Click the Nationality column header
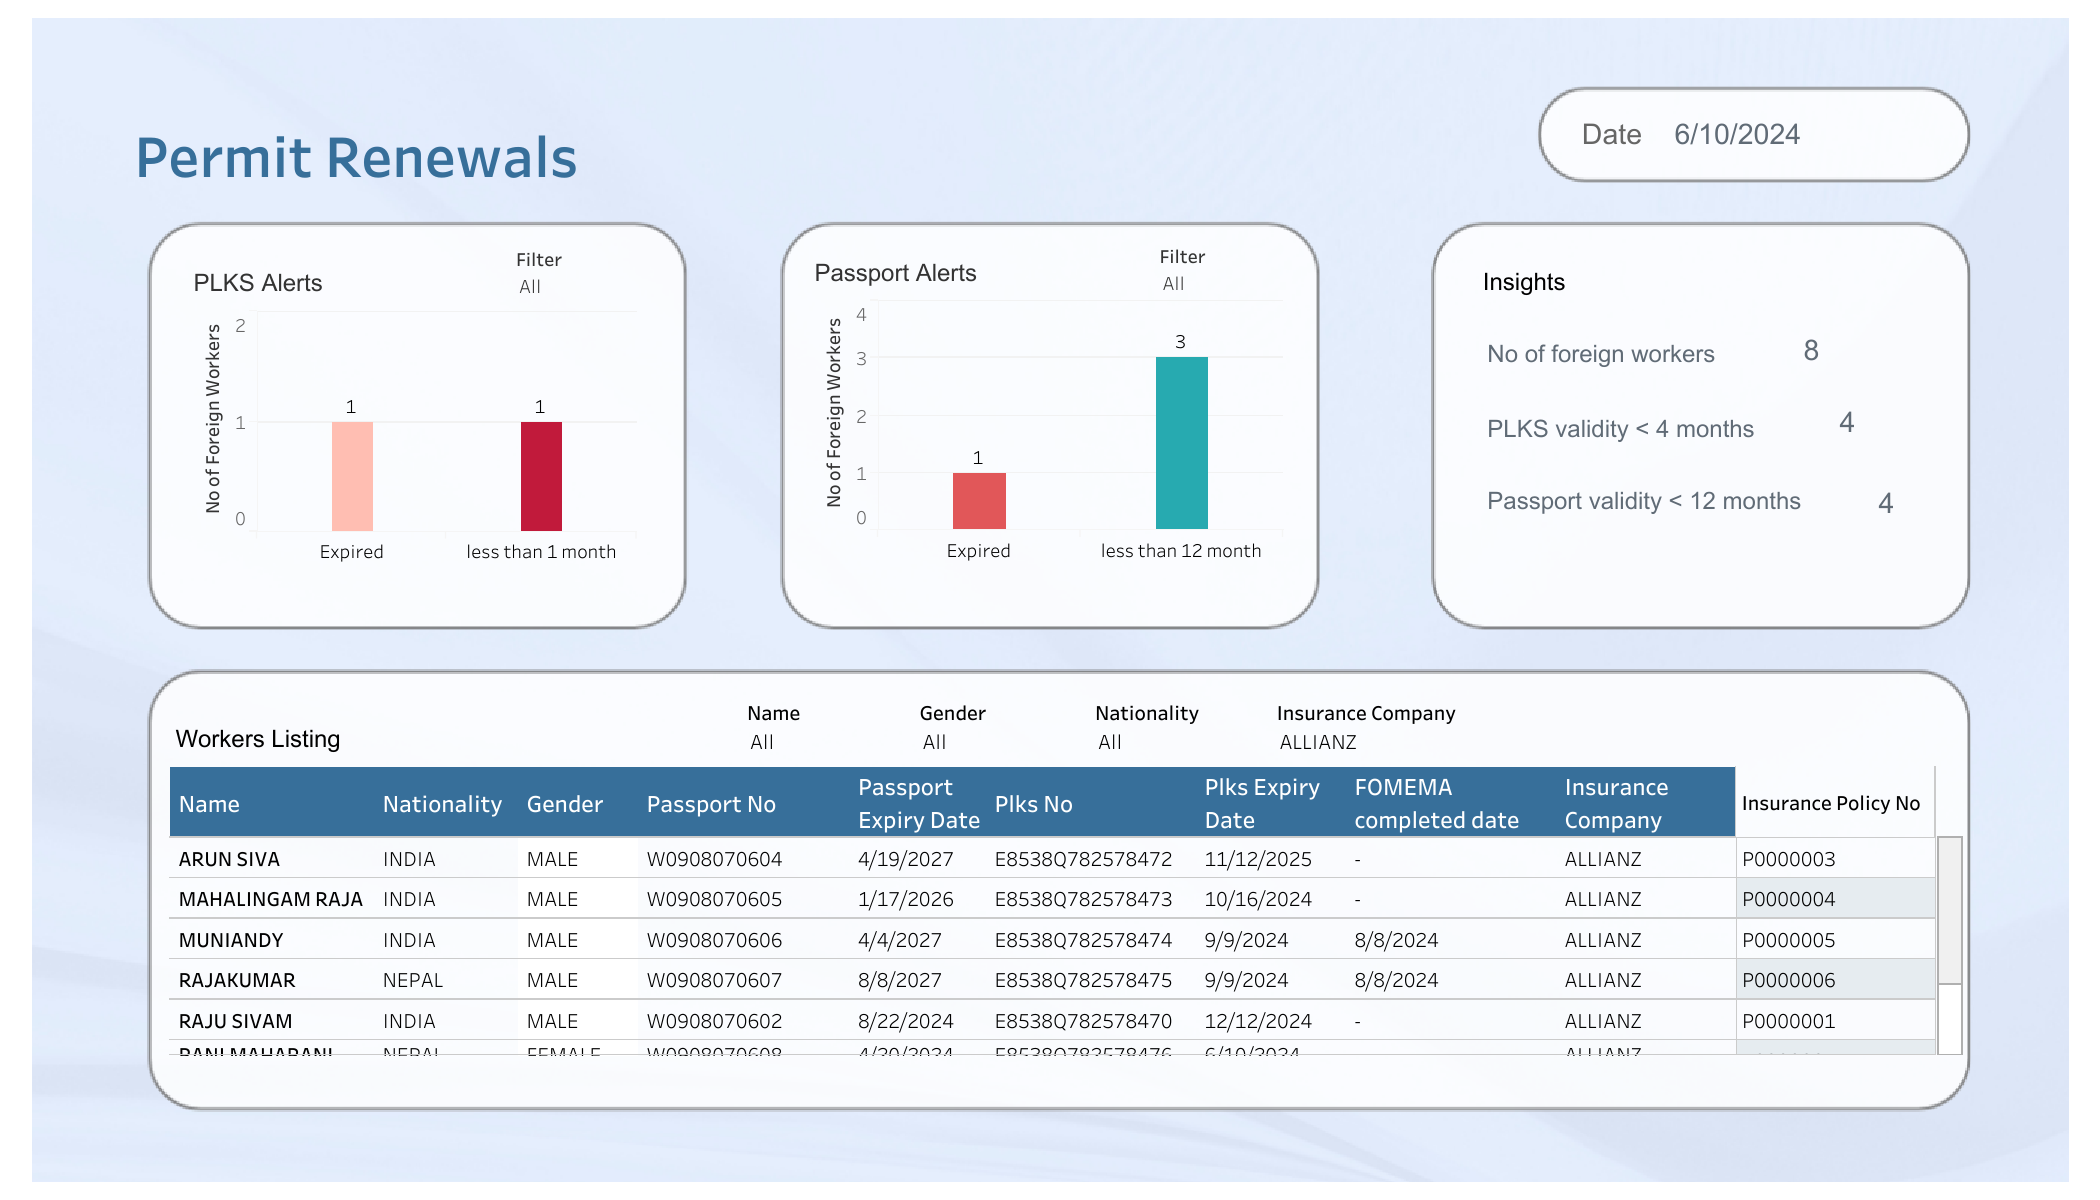Image resolution: width=2100 pixels, height=1200 pixels. pyautogui.click(x=442, y=804)
